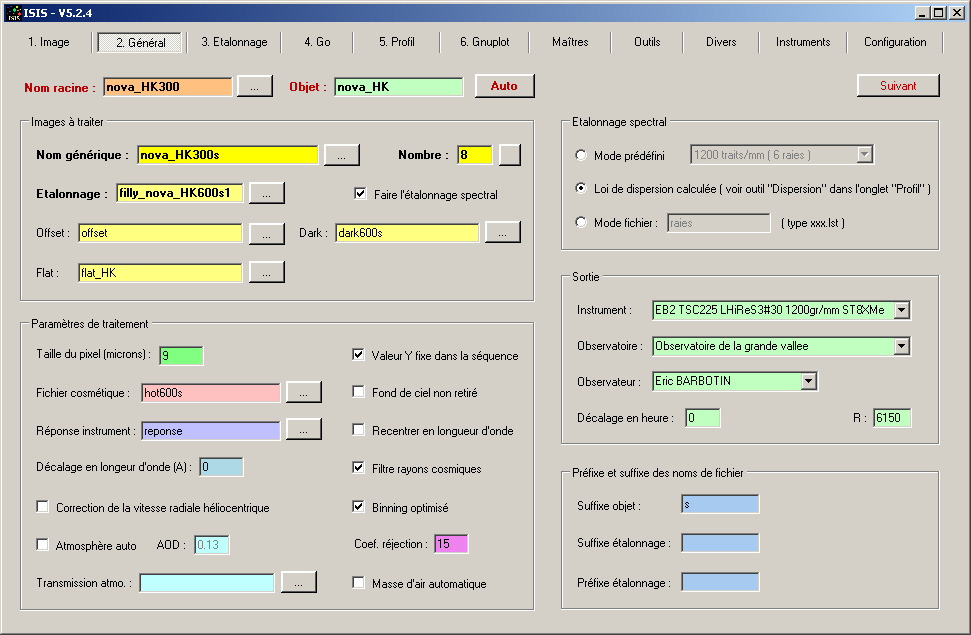Browse for Réponse instrument file
This screenshot has width=971, height=635.
click(303, 430)
